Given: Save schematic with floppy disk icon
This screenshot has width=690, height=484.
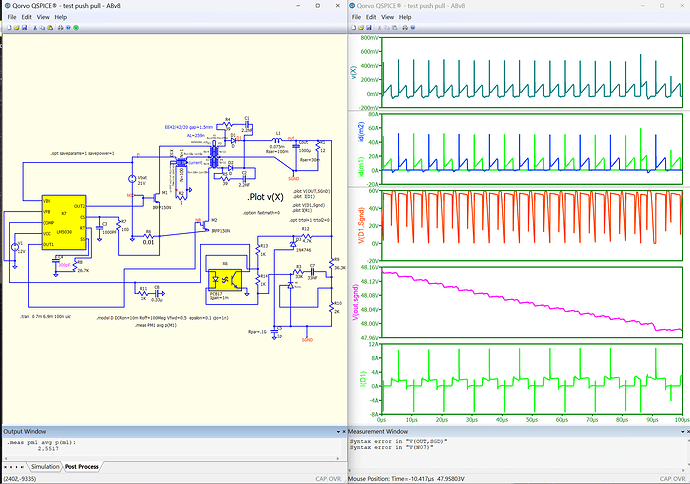Looking at the screenshot, I should pyautogui.click(x=25, y=28).
